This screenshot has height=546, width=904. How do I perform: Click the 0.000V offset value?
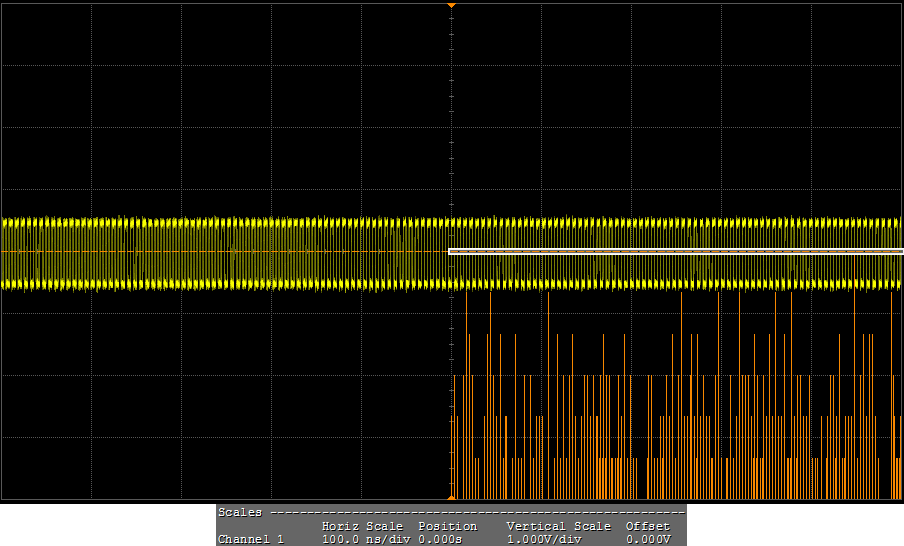tap(647, 540)
